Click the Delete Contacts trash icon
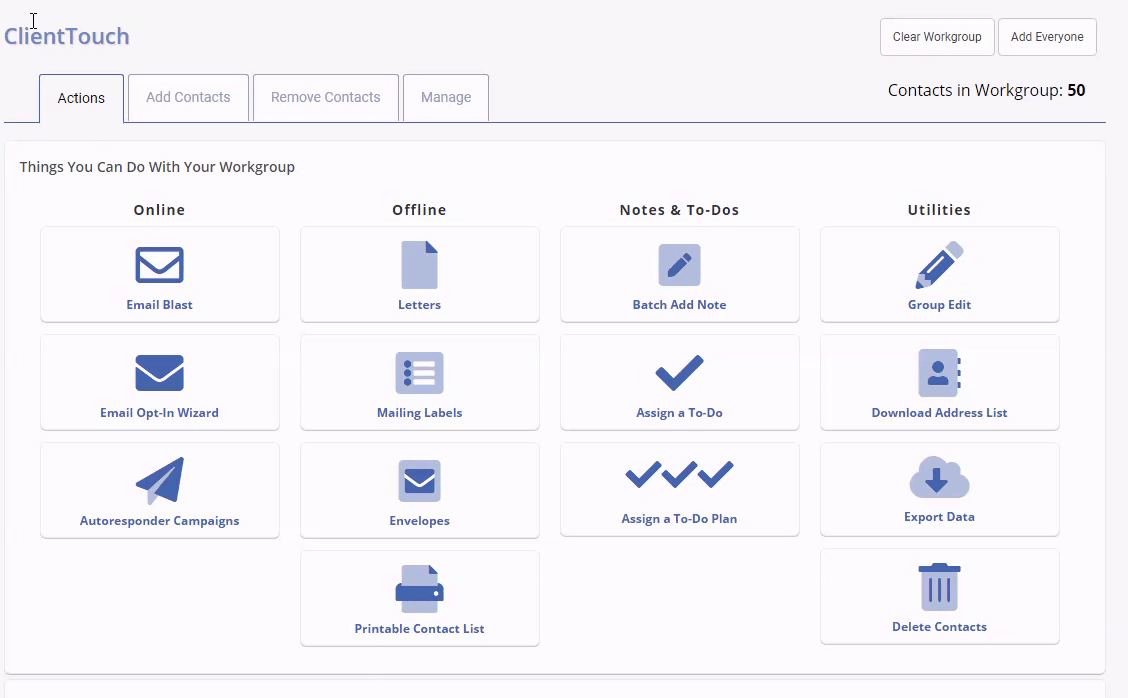The height and width of the screenshot is (698, 1128). click(940, 586)
